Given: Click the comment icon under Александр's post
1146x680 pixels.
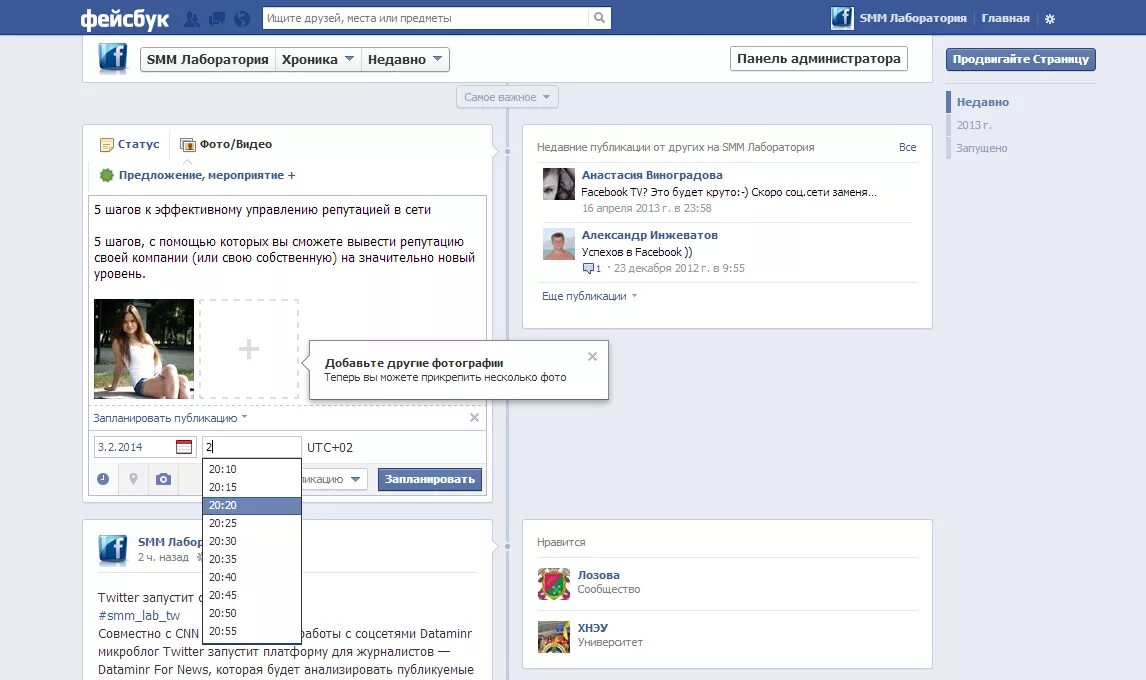Looking at the screenshot, I should 588,268.
